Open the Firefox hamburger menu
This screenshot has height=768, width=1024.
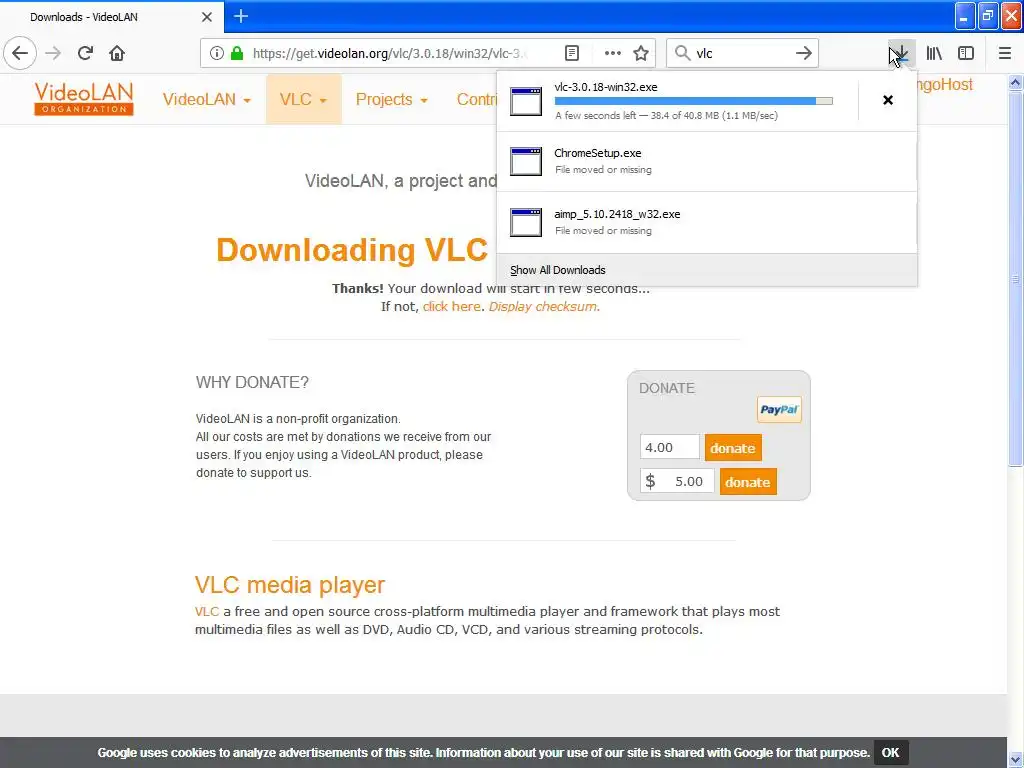click(1005, 53)
